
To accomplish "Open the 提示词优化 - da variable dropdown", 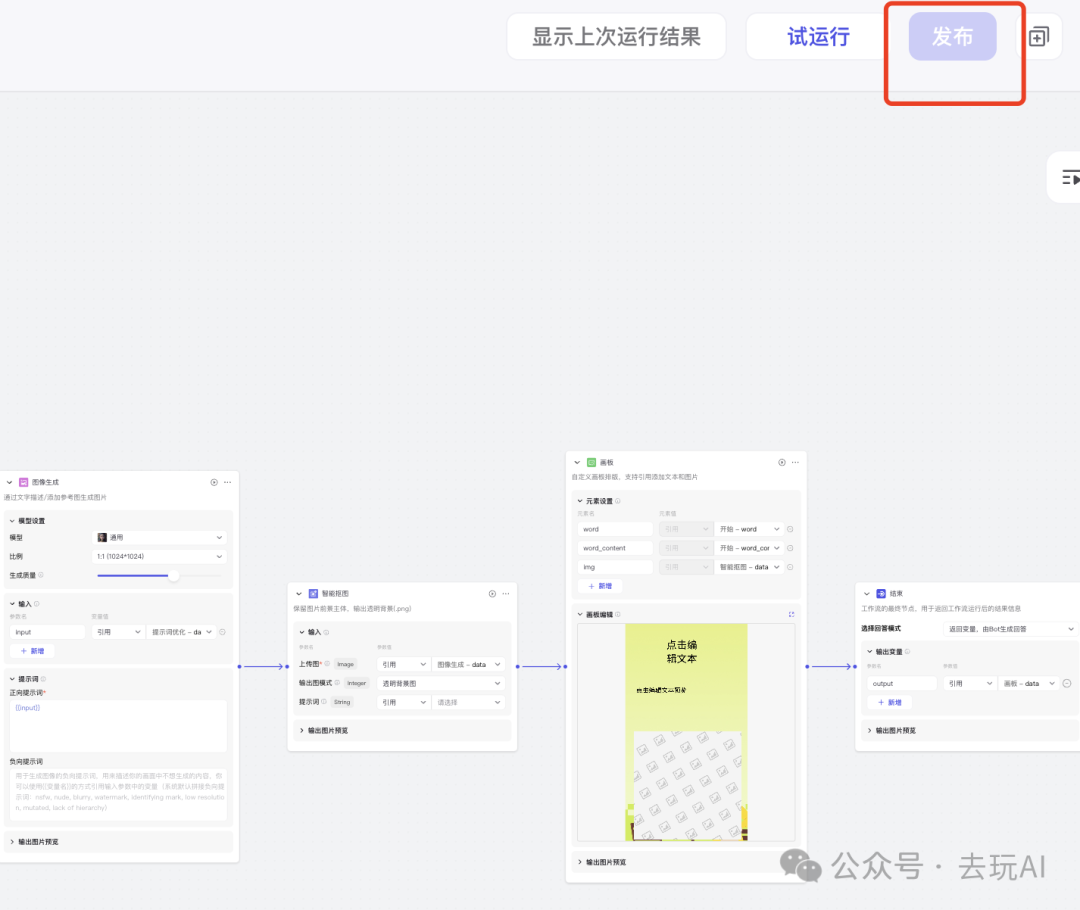I will click(181, 632).
